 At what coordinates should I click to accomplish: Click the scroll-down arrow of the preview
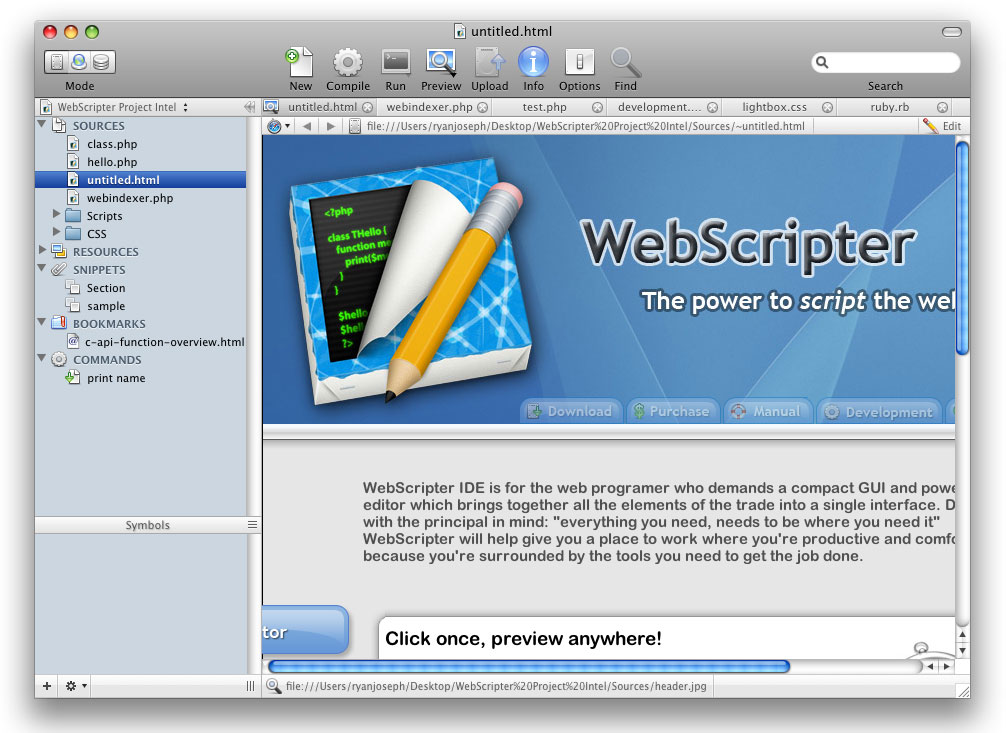point(962,651)
